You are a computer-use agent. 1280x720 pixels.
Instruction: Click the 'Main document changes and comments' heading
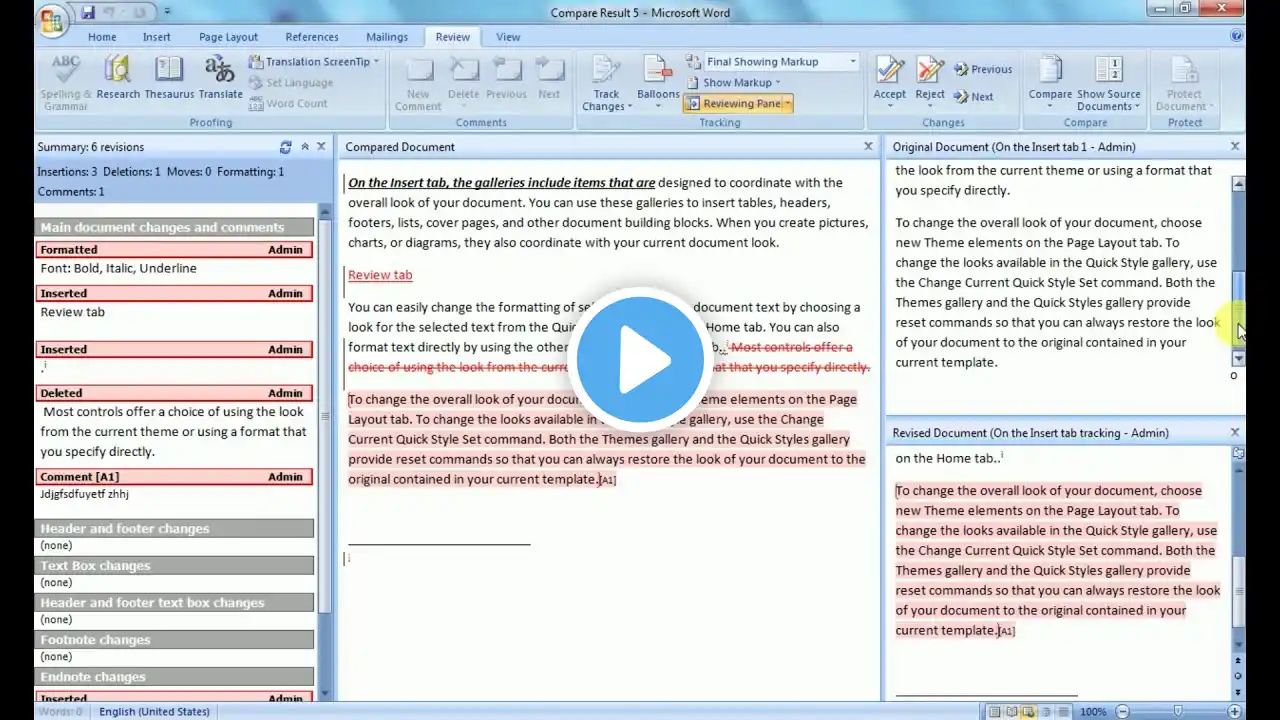click(174, 227)
